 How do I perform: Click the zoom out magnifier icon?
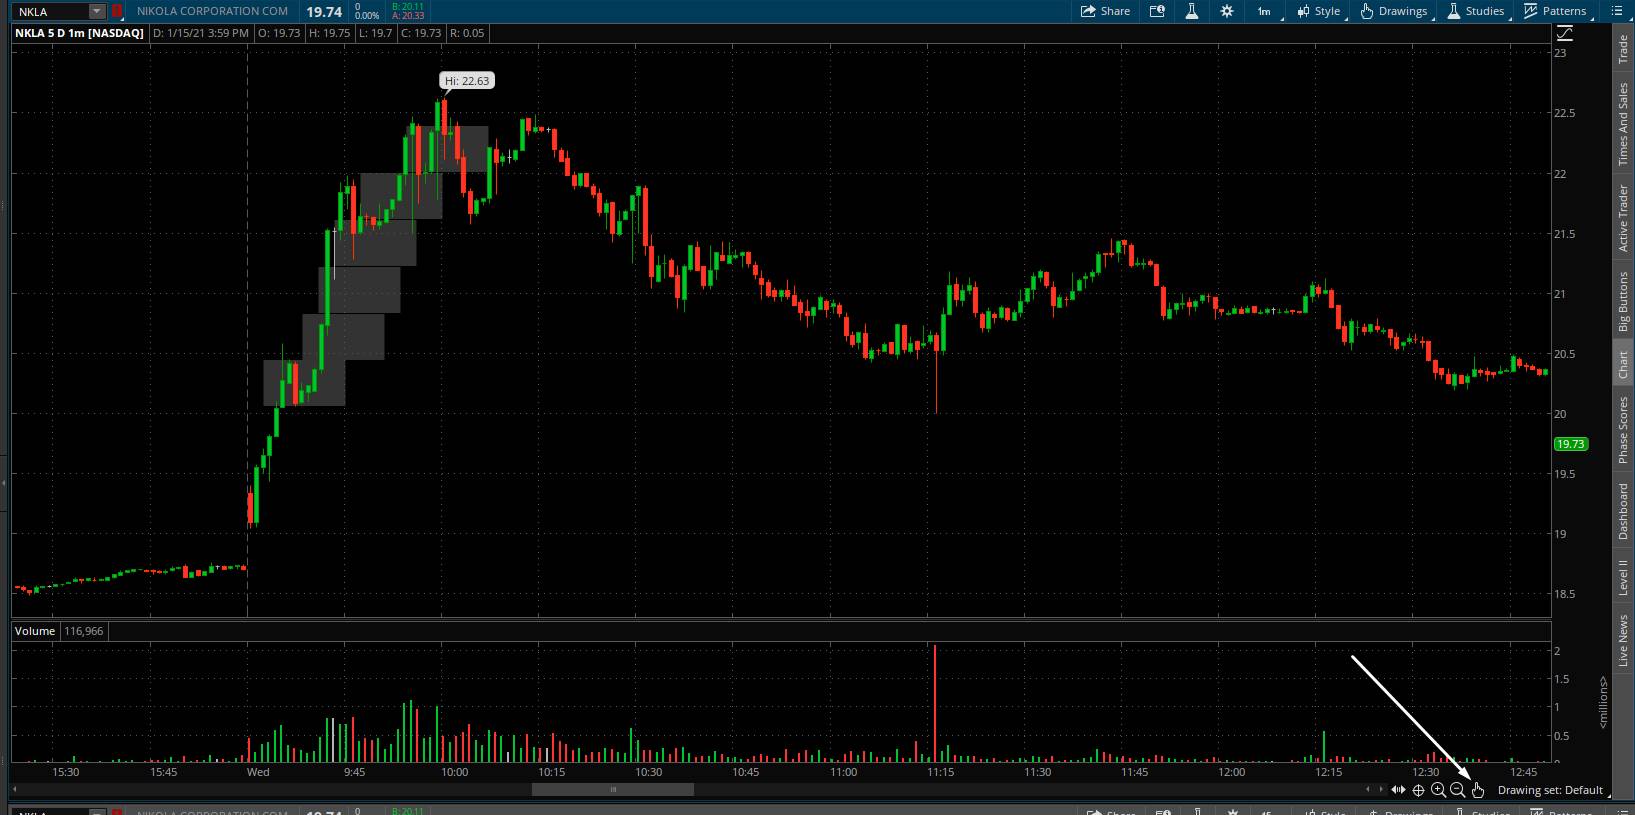coord(1457,790)
